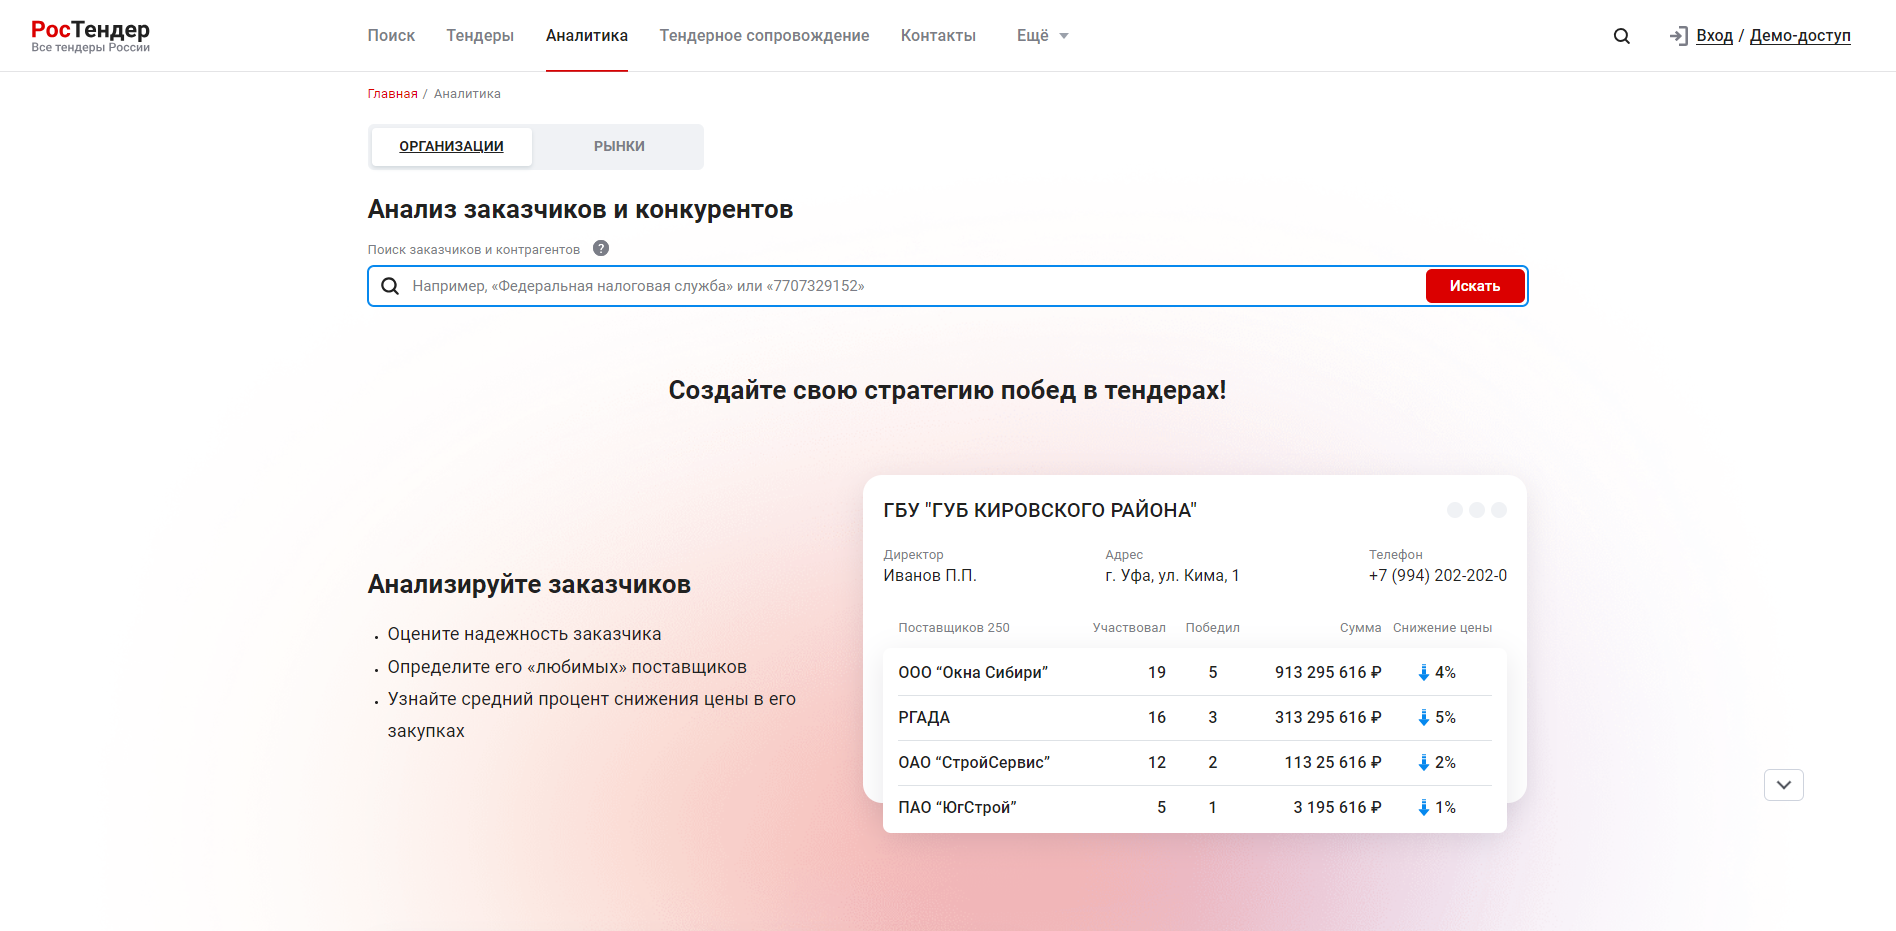1896x931 pixels.
Task: Click the Участвовал column header
Action: pyautogui.click(x=1129, y=628)
